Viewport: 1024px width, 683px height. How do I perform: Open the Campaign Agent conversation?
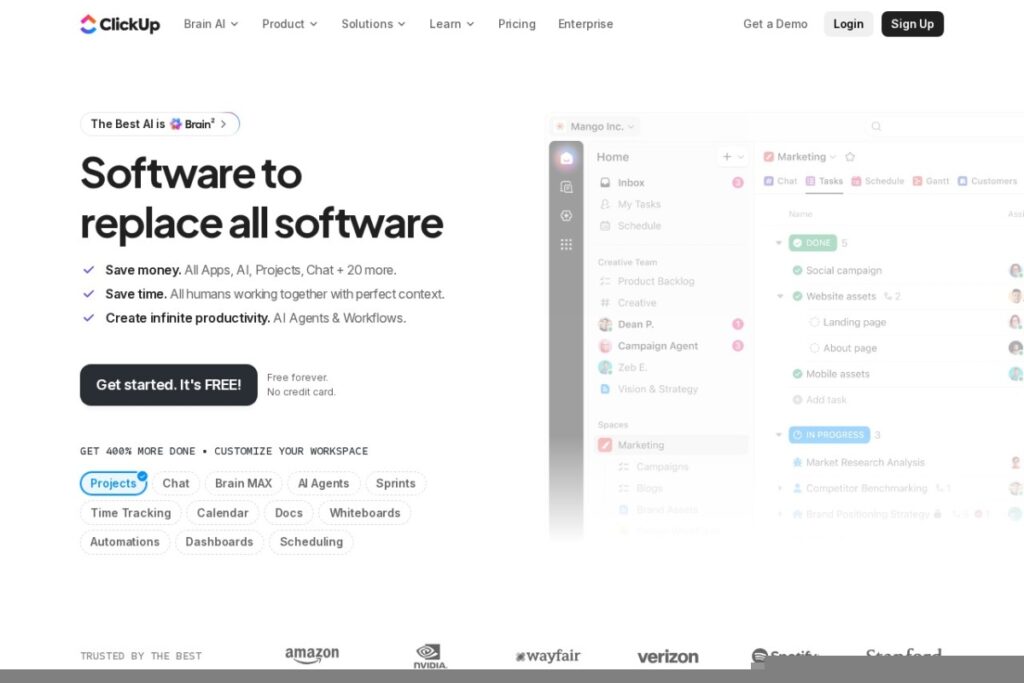(x=671, y=346)
